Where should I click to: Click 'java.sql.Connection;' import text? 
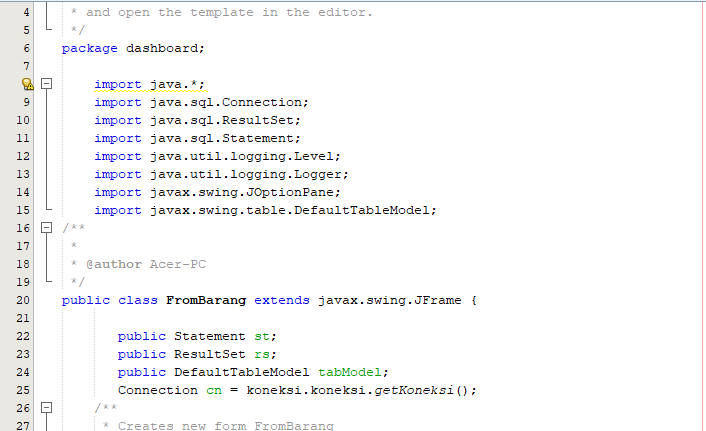(229, 102)
